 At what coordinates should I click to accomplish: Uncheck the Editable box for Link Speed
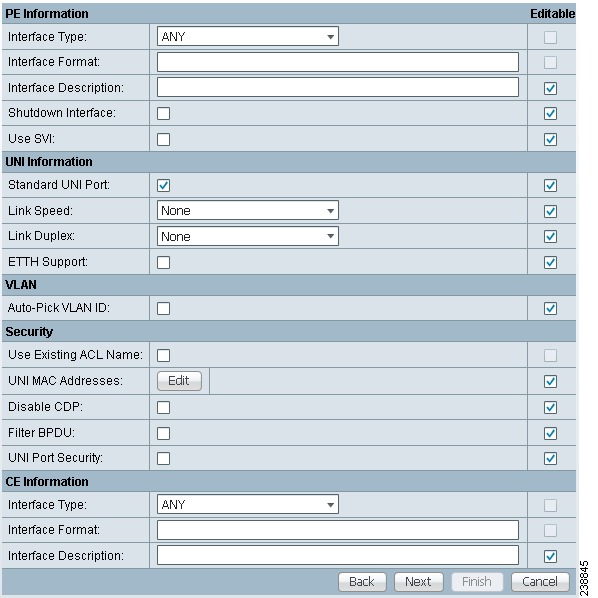[x=550, y=211]
